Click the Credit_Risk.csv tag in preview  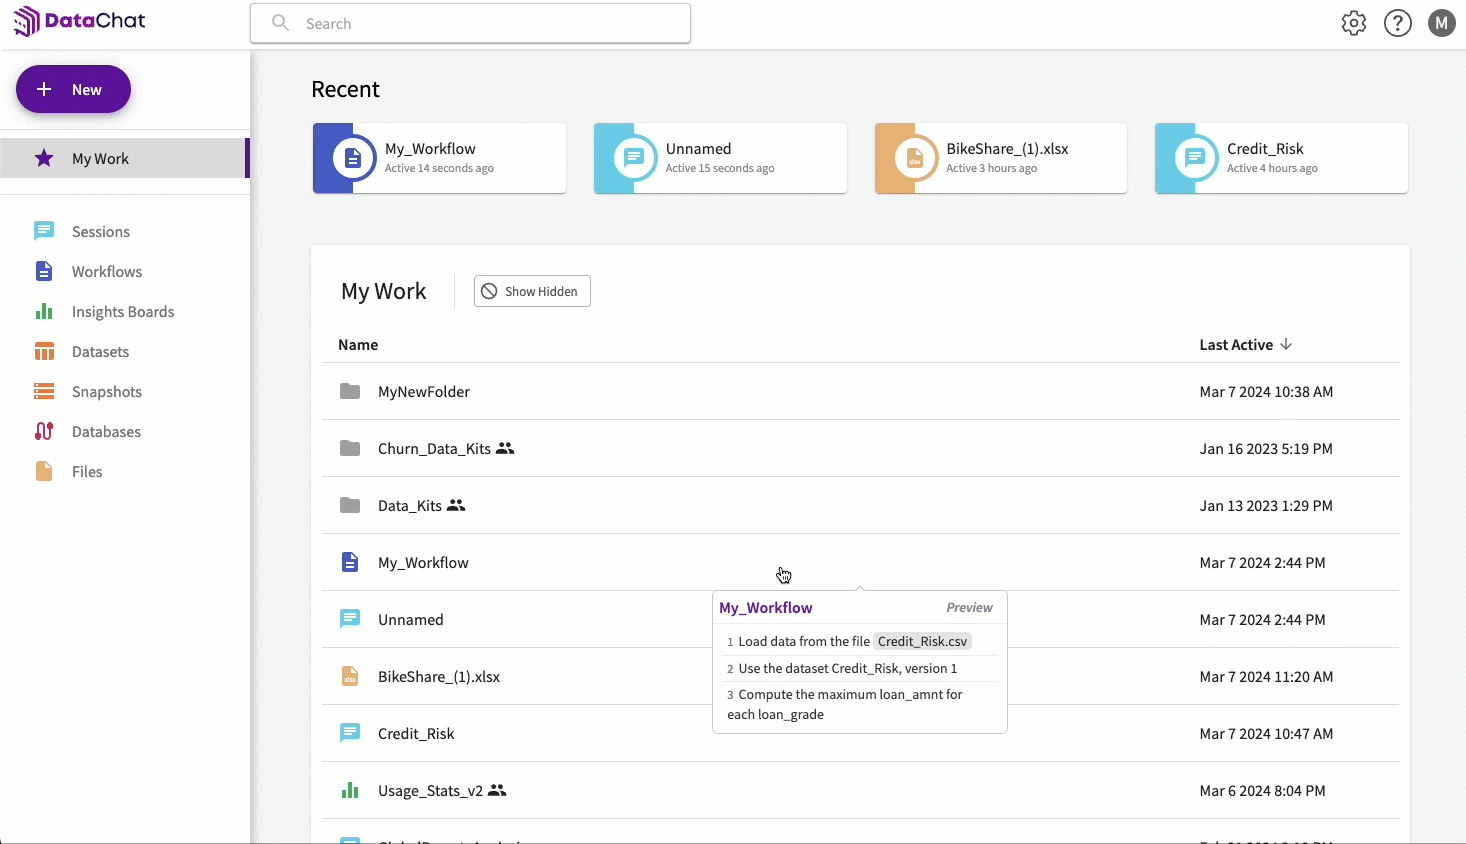922,641
